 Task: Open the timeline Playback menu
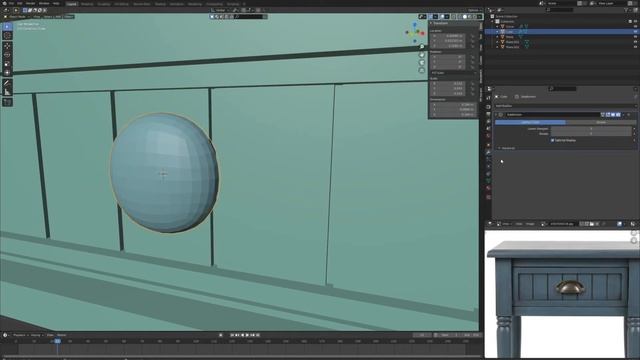(x=20, y=335)
